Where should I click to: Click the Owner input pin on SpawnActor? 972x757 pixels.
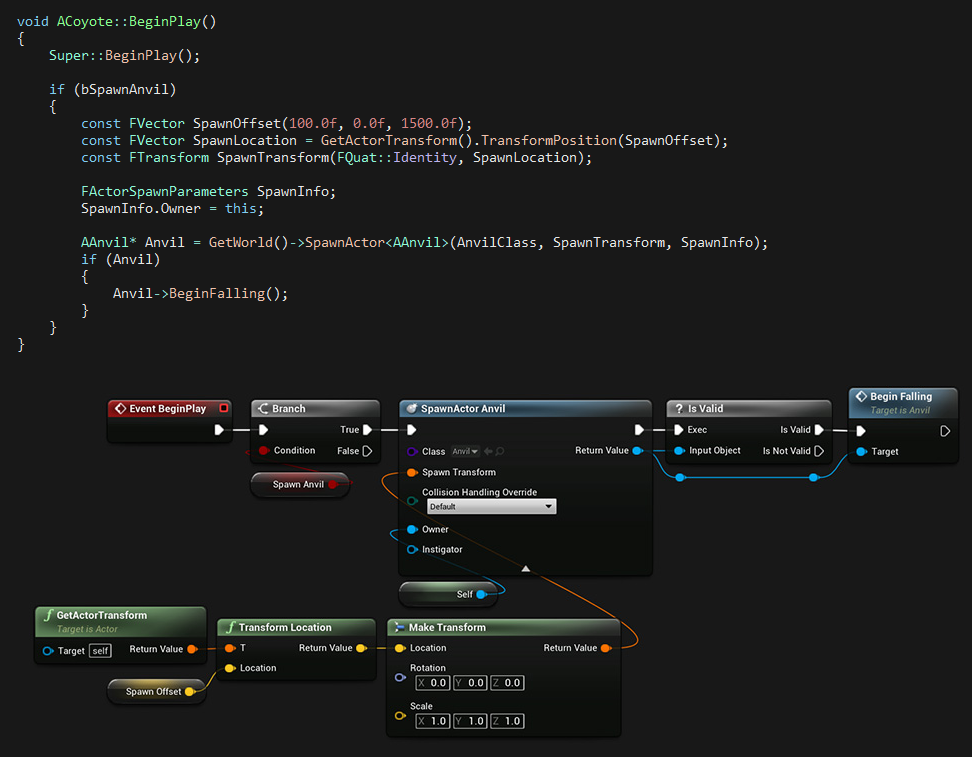412,529
